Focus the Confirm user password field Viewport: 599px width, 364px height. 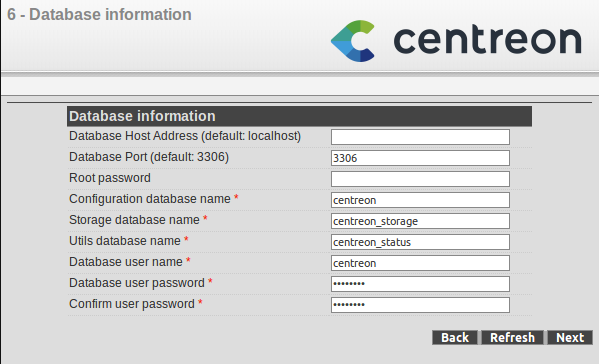click(420, 305)
